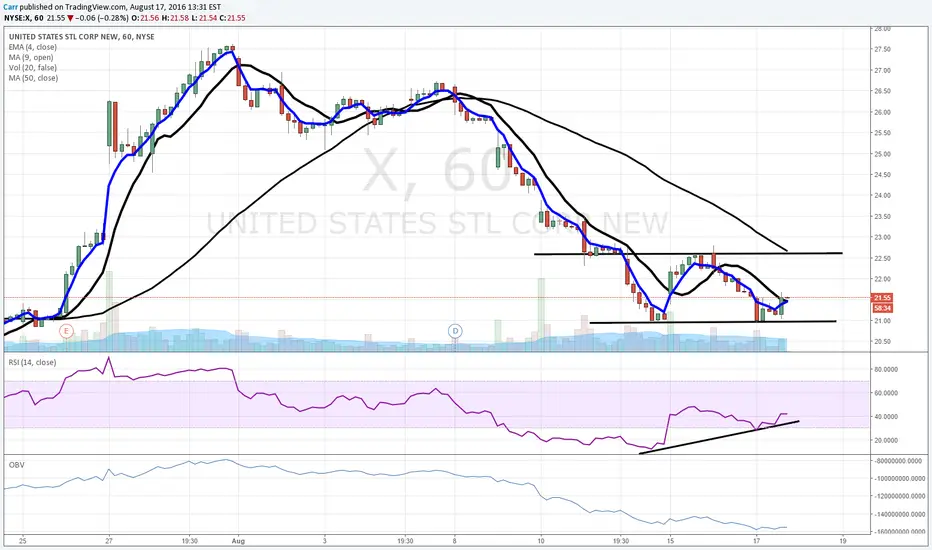Click the 'Aug' date label on time axis
Viewport: 932px width, 550px height.
[x=238, y=541]
